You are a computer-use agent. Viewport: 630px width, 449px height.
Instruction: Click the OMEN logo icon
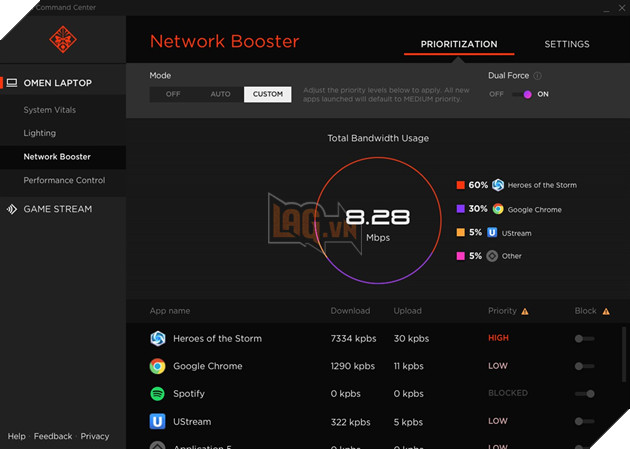[62, 39]
